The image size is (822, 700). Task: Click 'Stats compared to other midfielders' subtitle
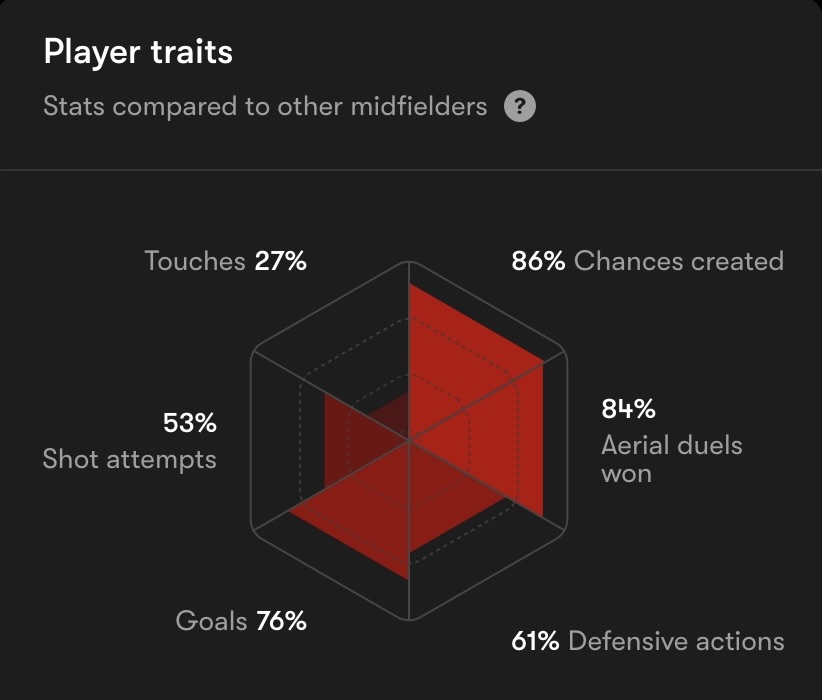[265, 106]
